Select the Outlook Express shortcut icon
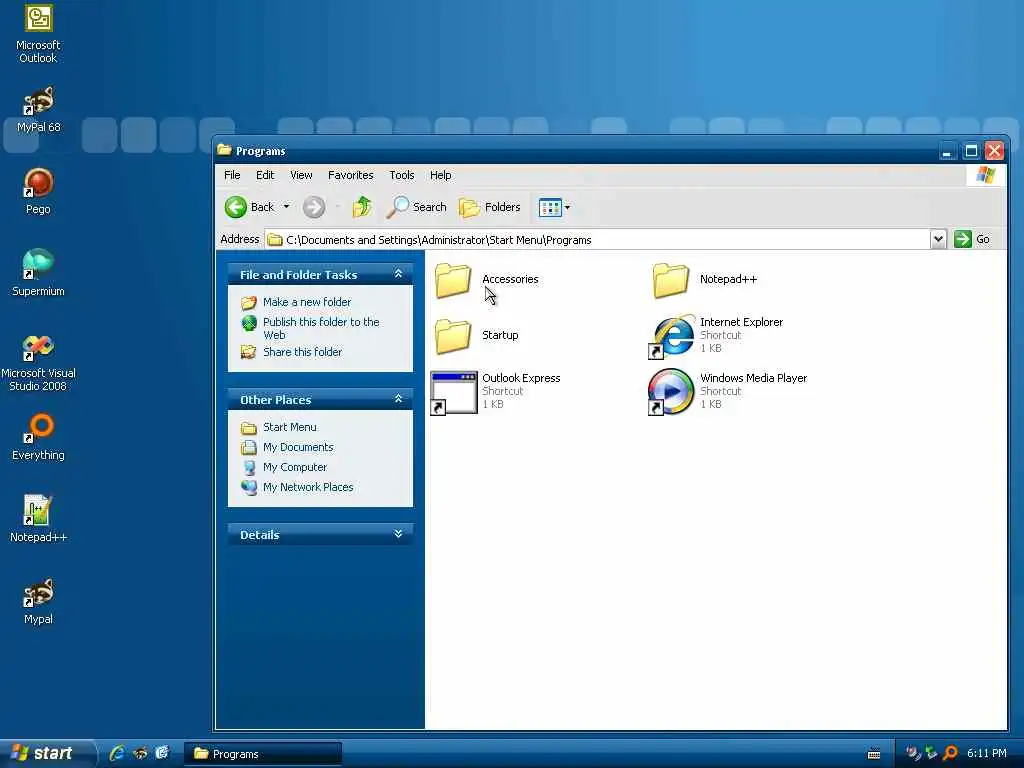The image size is (1024, 768). (x=454, y=392)
